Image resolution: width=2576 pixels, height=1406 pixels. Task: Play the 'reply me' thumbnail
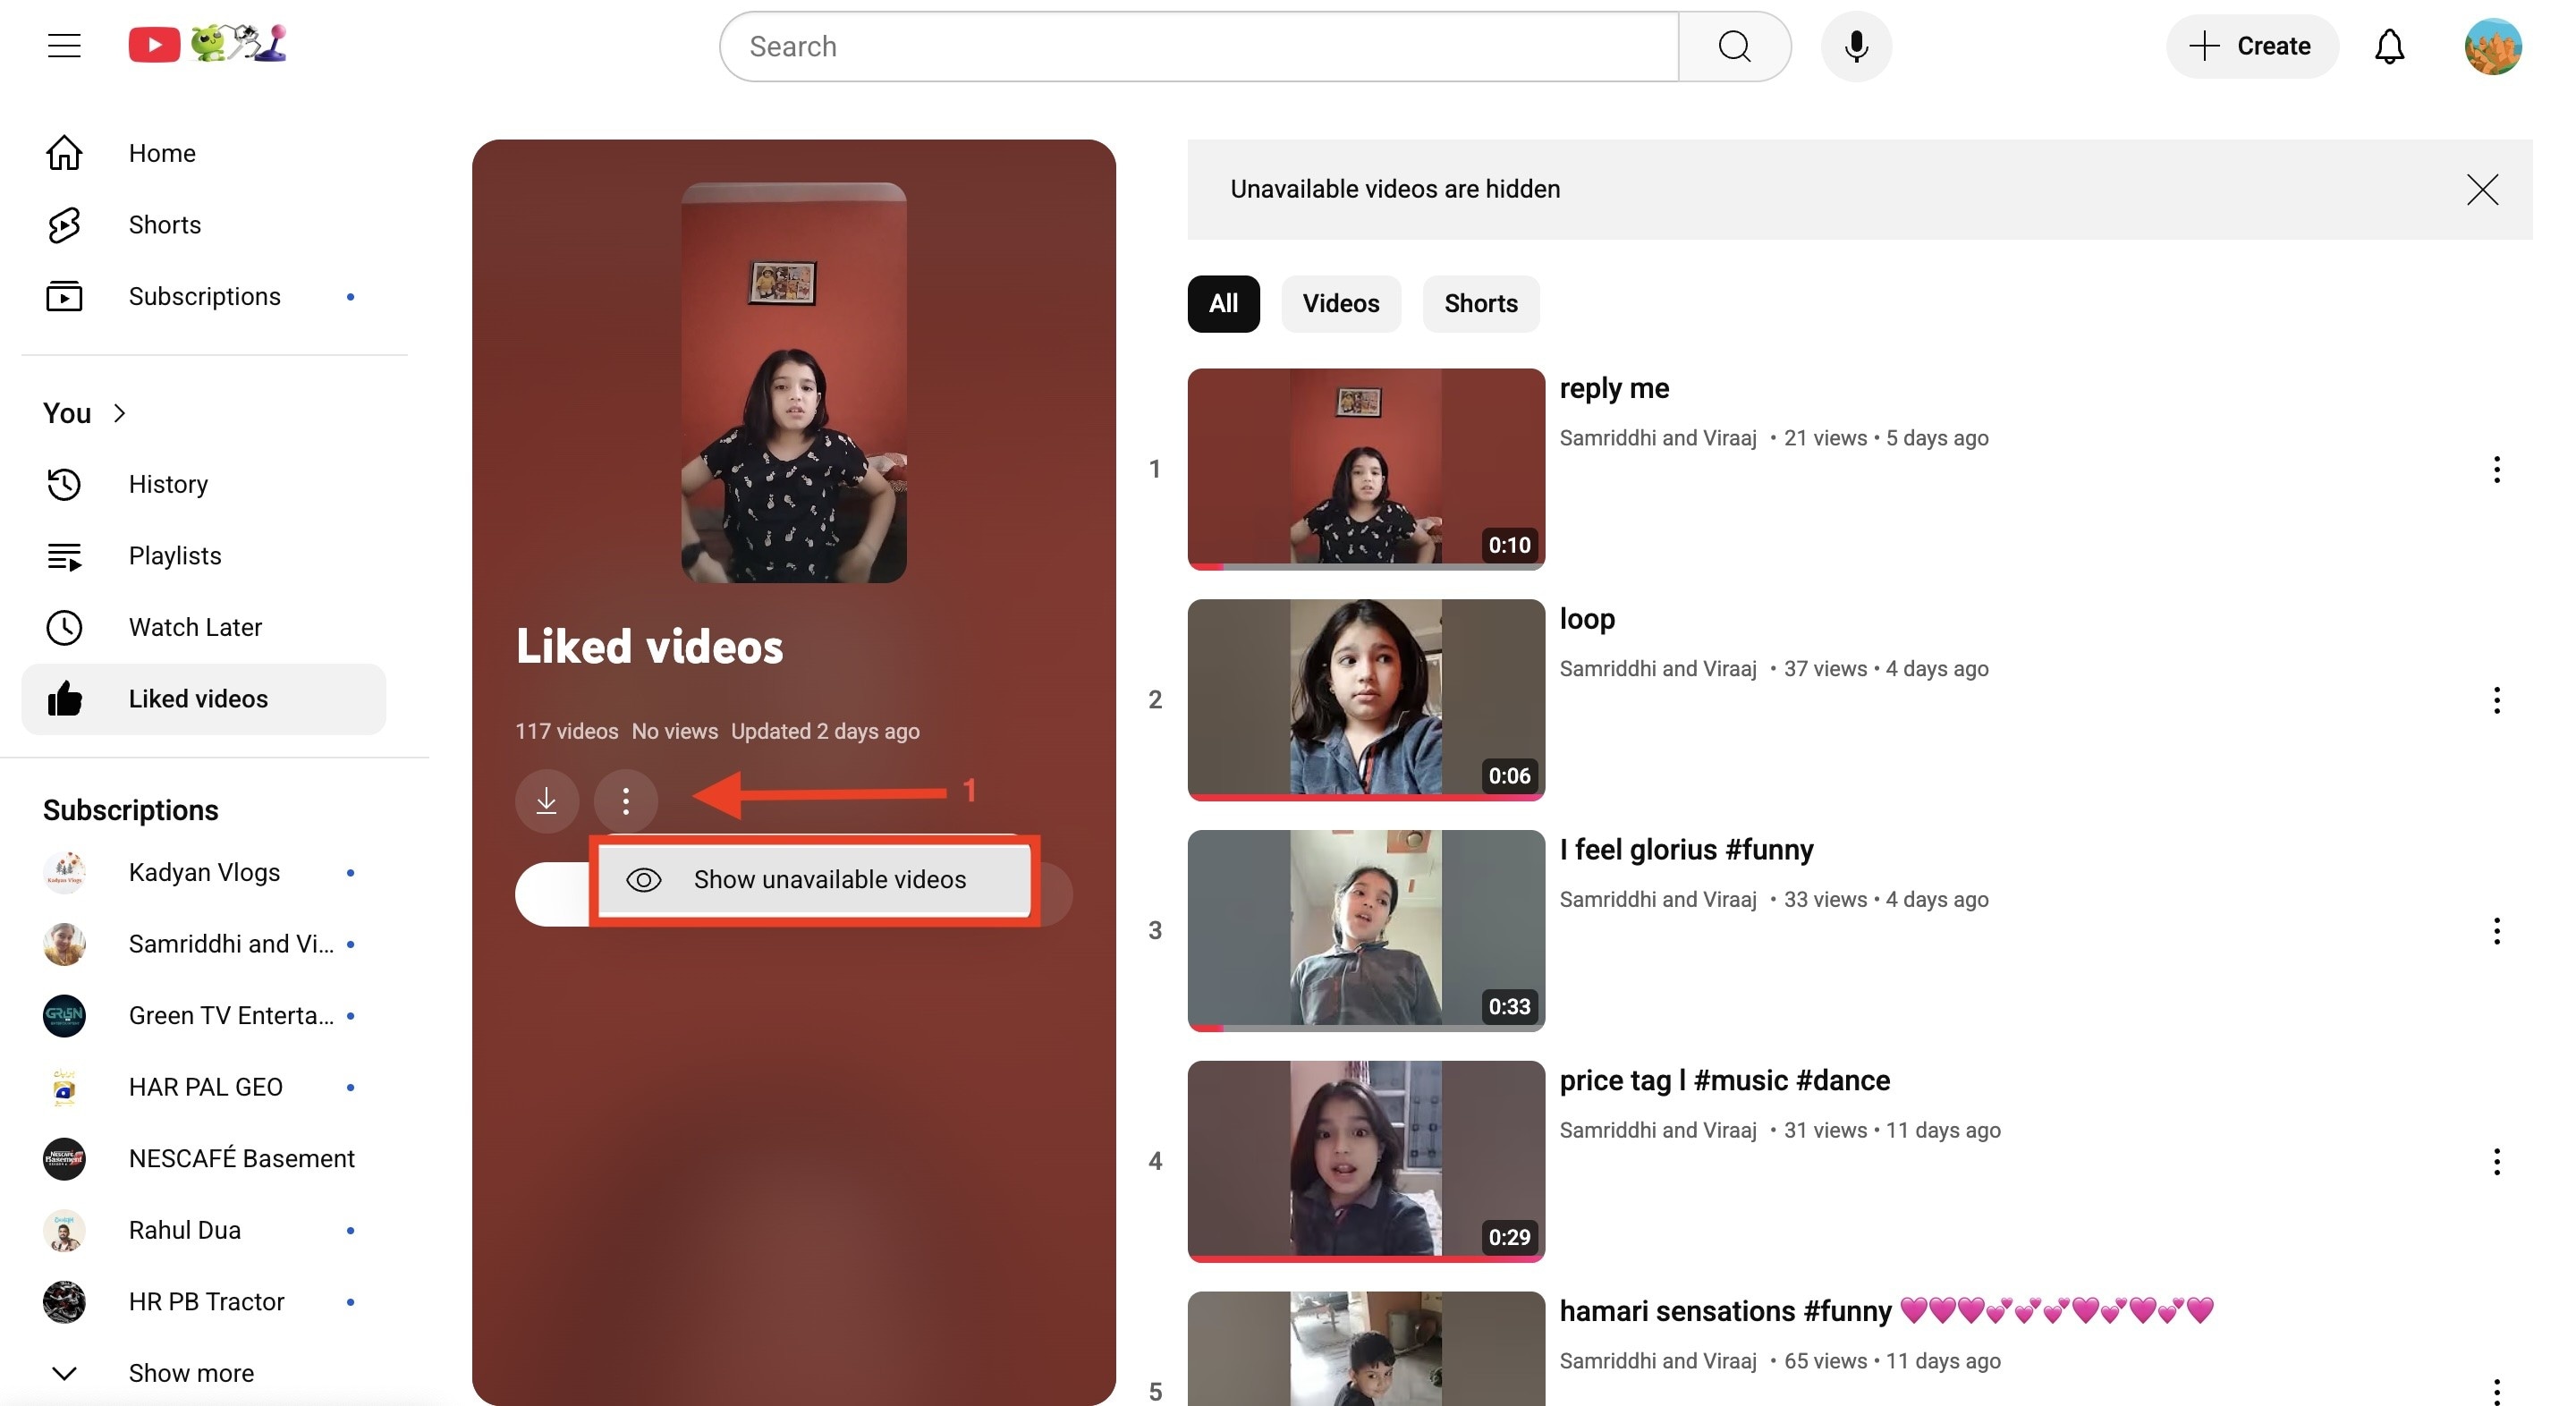[x=1366, y=469]
